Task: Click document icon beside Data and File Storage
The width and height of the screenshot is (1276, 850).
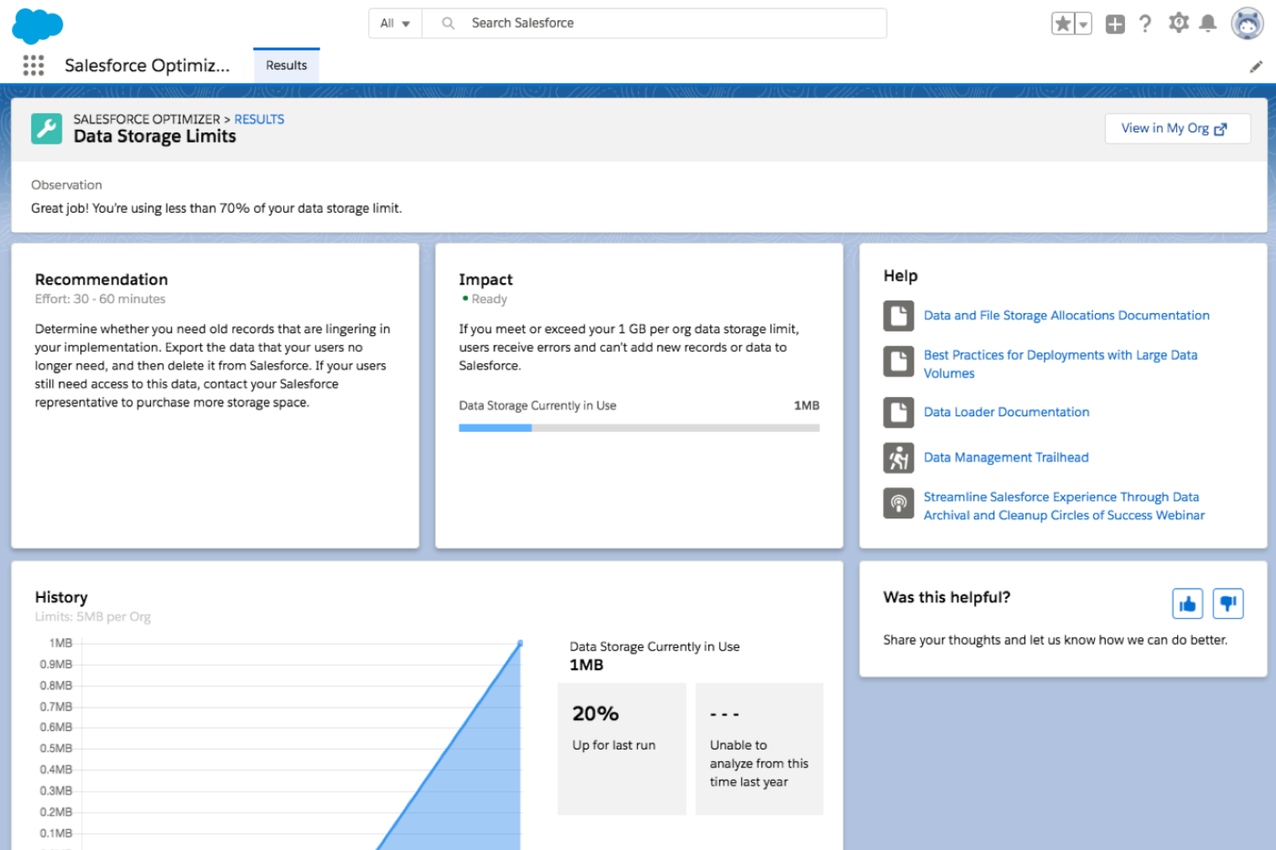Action: (898, 316)
